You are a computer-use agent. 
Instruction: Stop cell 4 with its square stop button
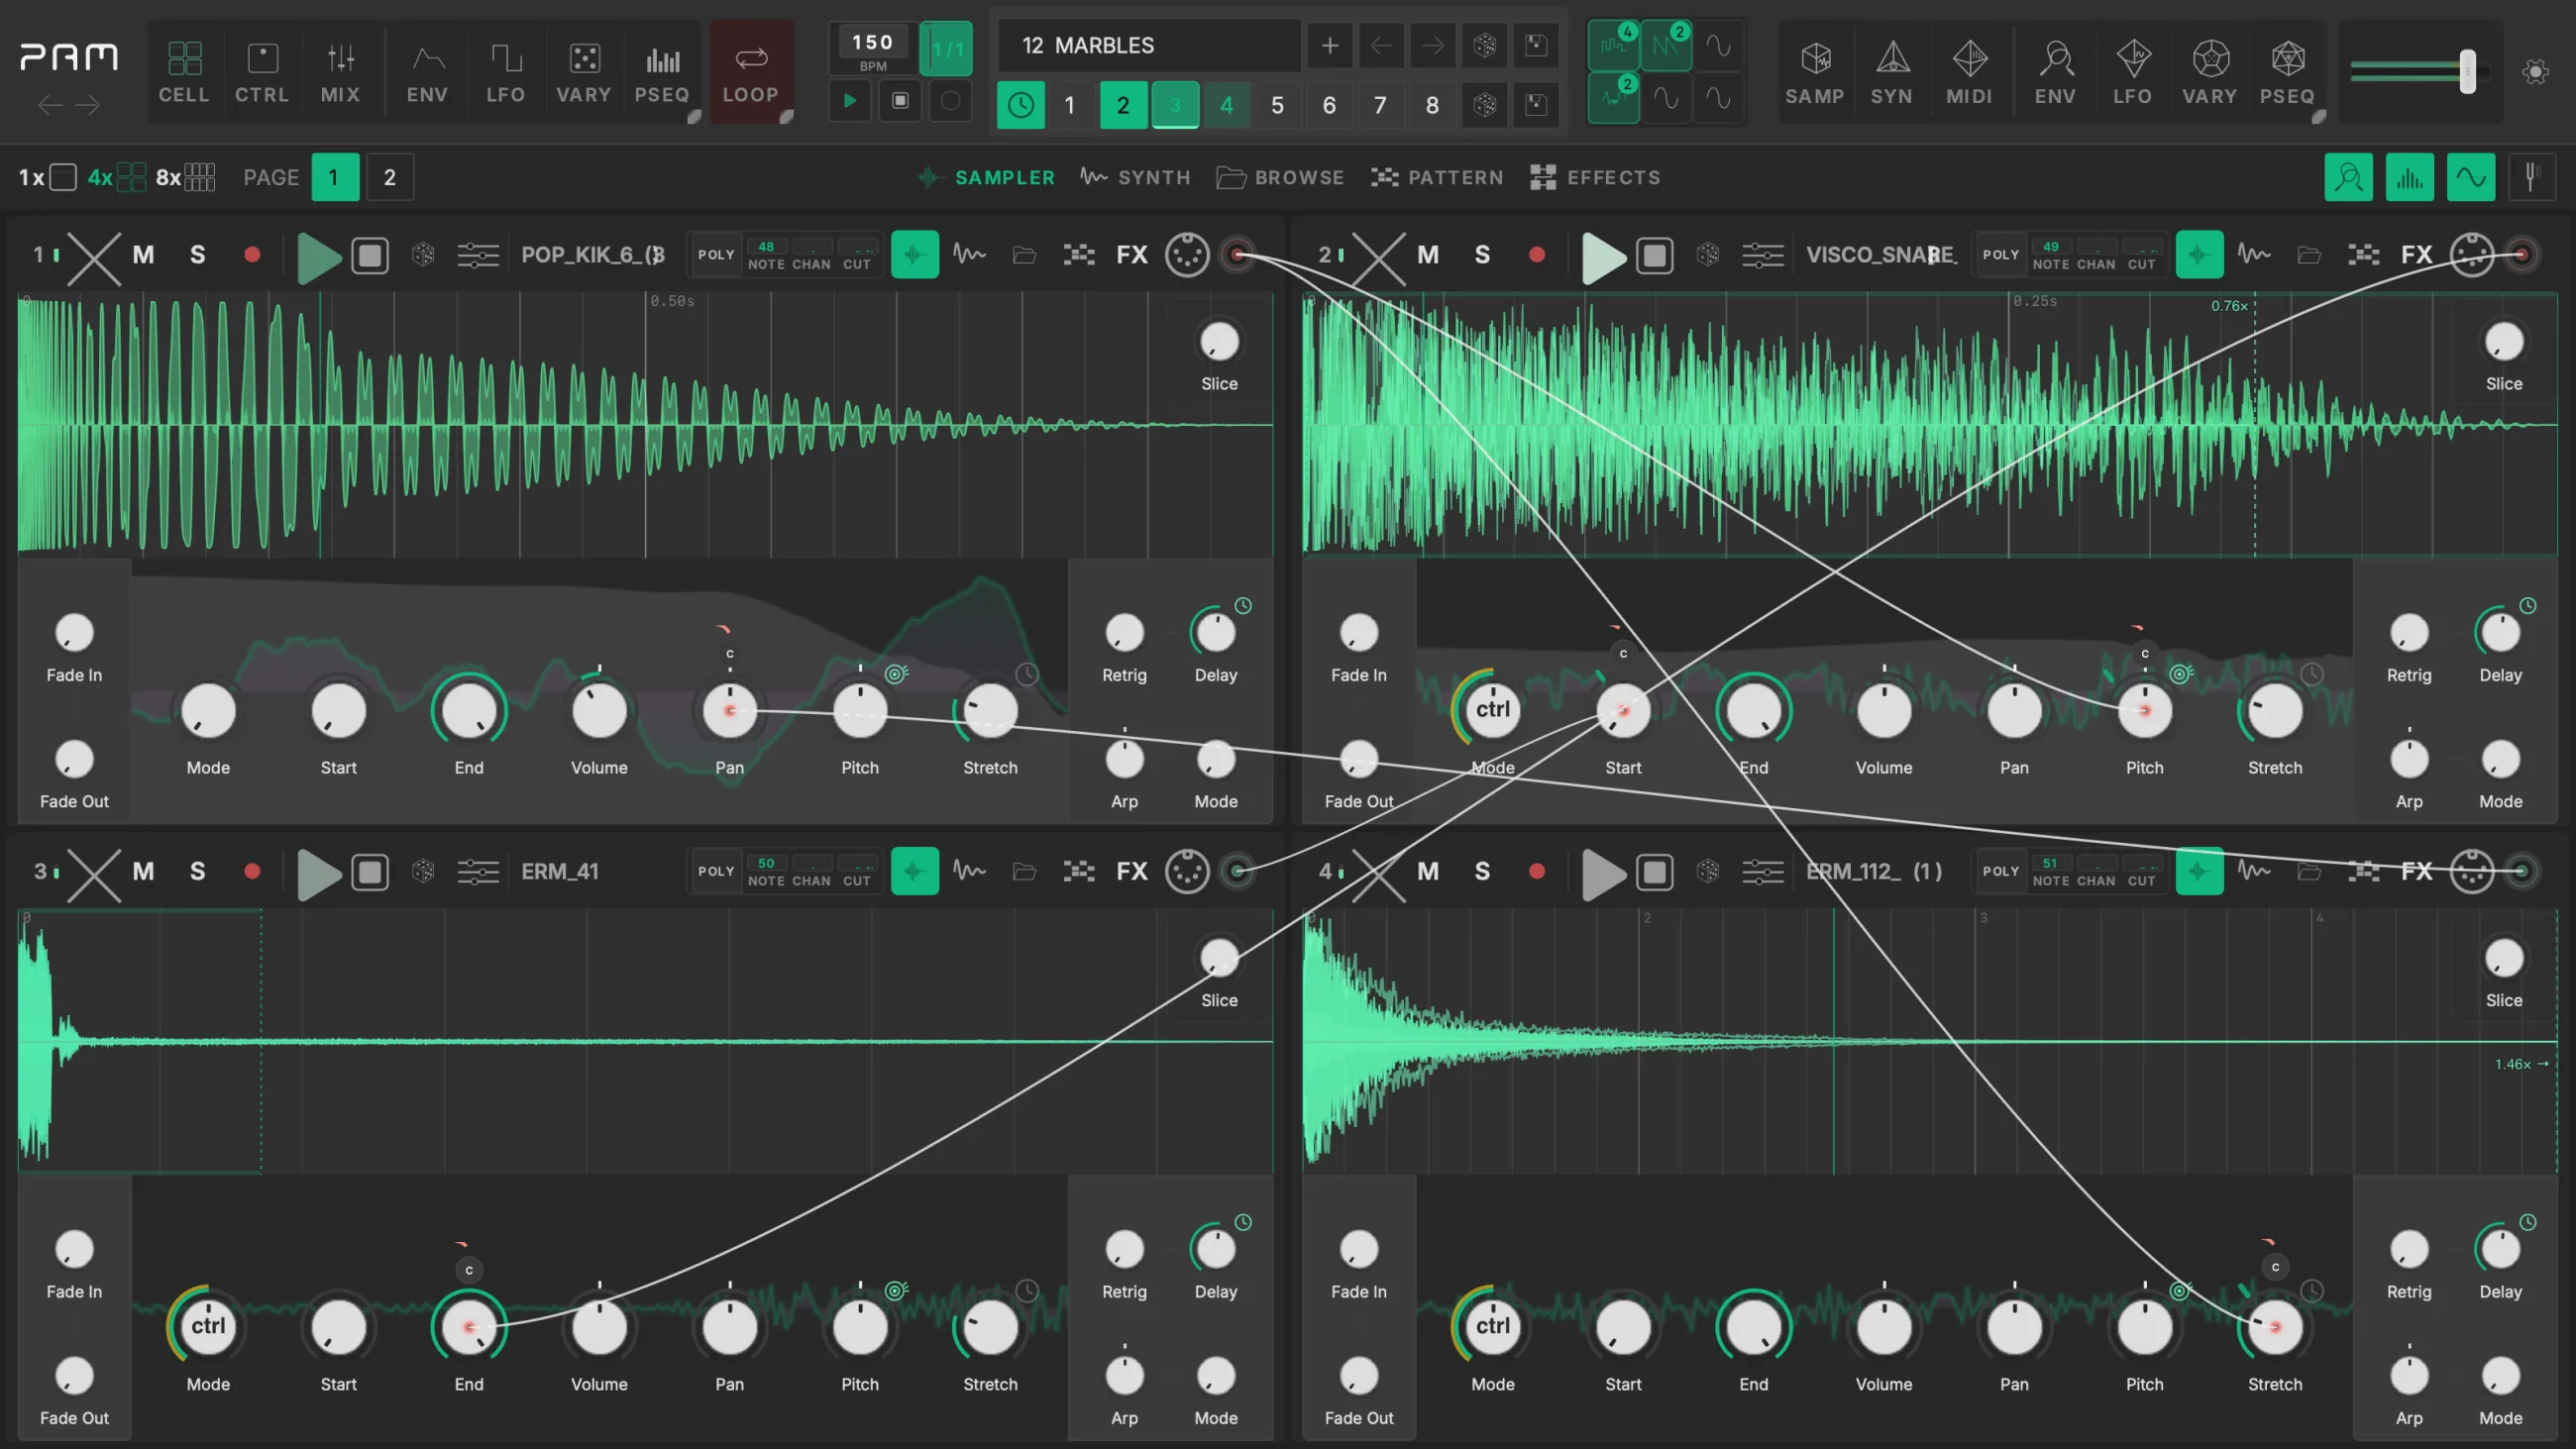1654,872
